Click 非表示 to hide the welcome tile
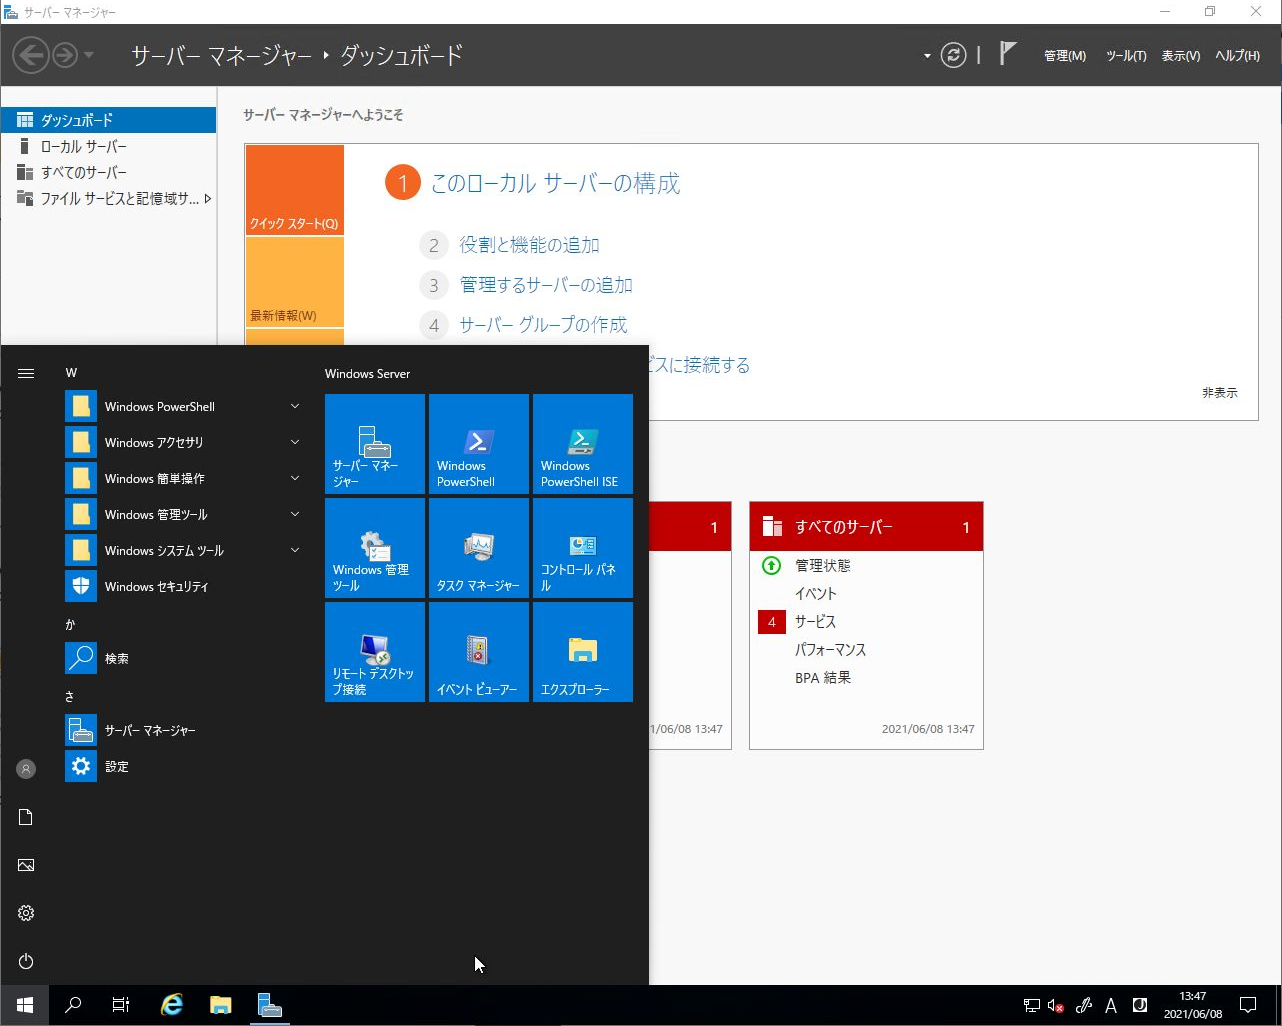The width and height of the screenshot is (1282, 1026). 1219,393
